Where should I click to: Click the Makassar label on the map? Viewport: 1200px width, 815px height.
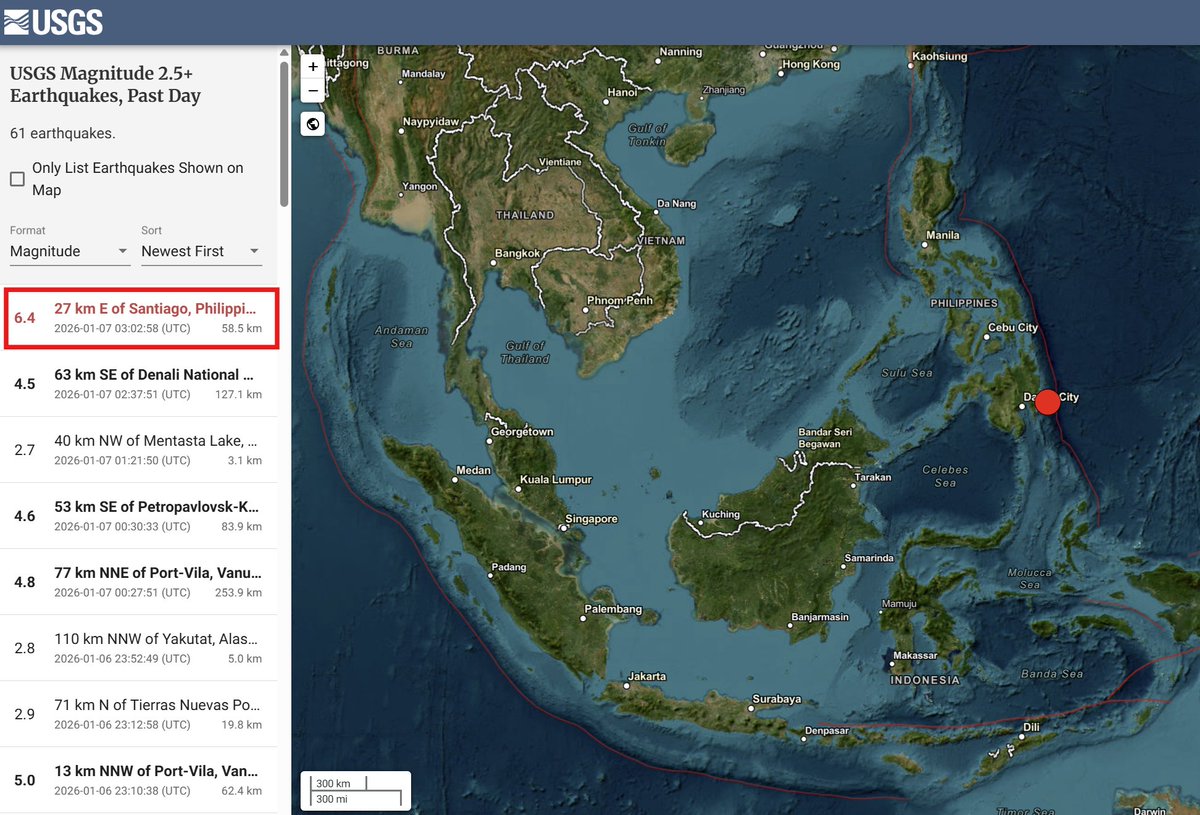(x=917, y=656)
